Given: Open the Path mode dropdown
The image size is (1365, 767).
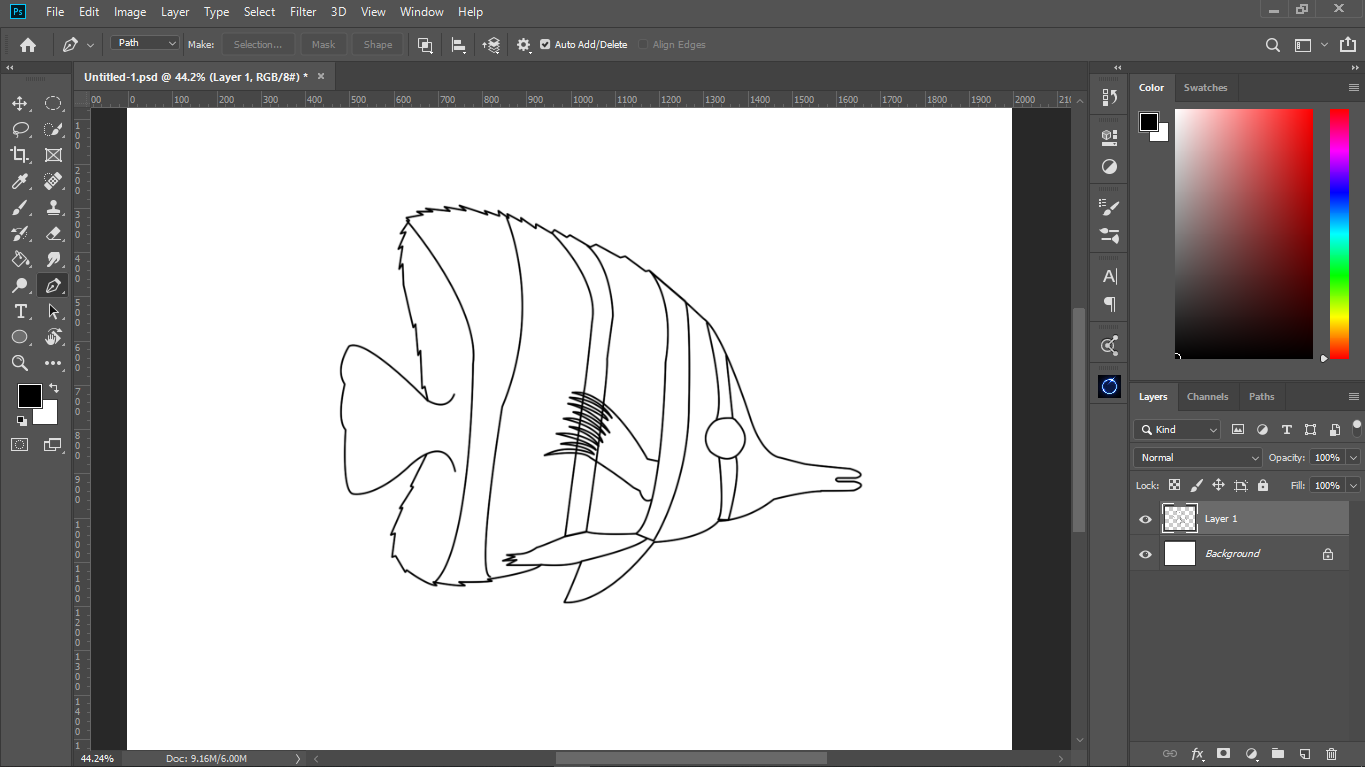Looking at the screenshot, I should (145, 44).
